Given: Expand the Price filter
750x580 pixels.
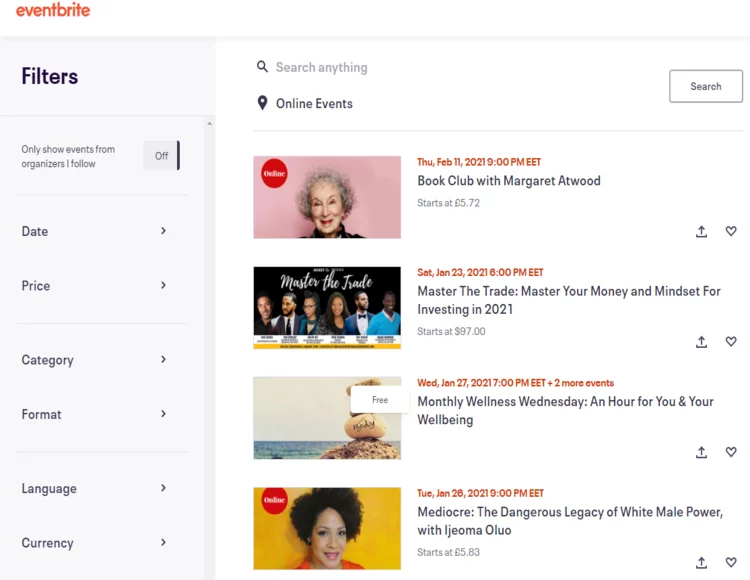Looking at the screenshot, I should click(x=96, y=285).
